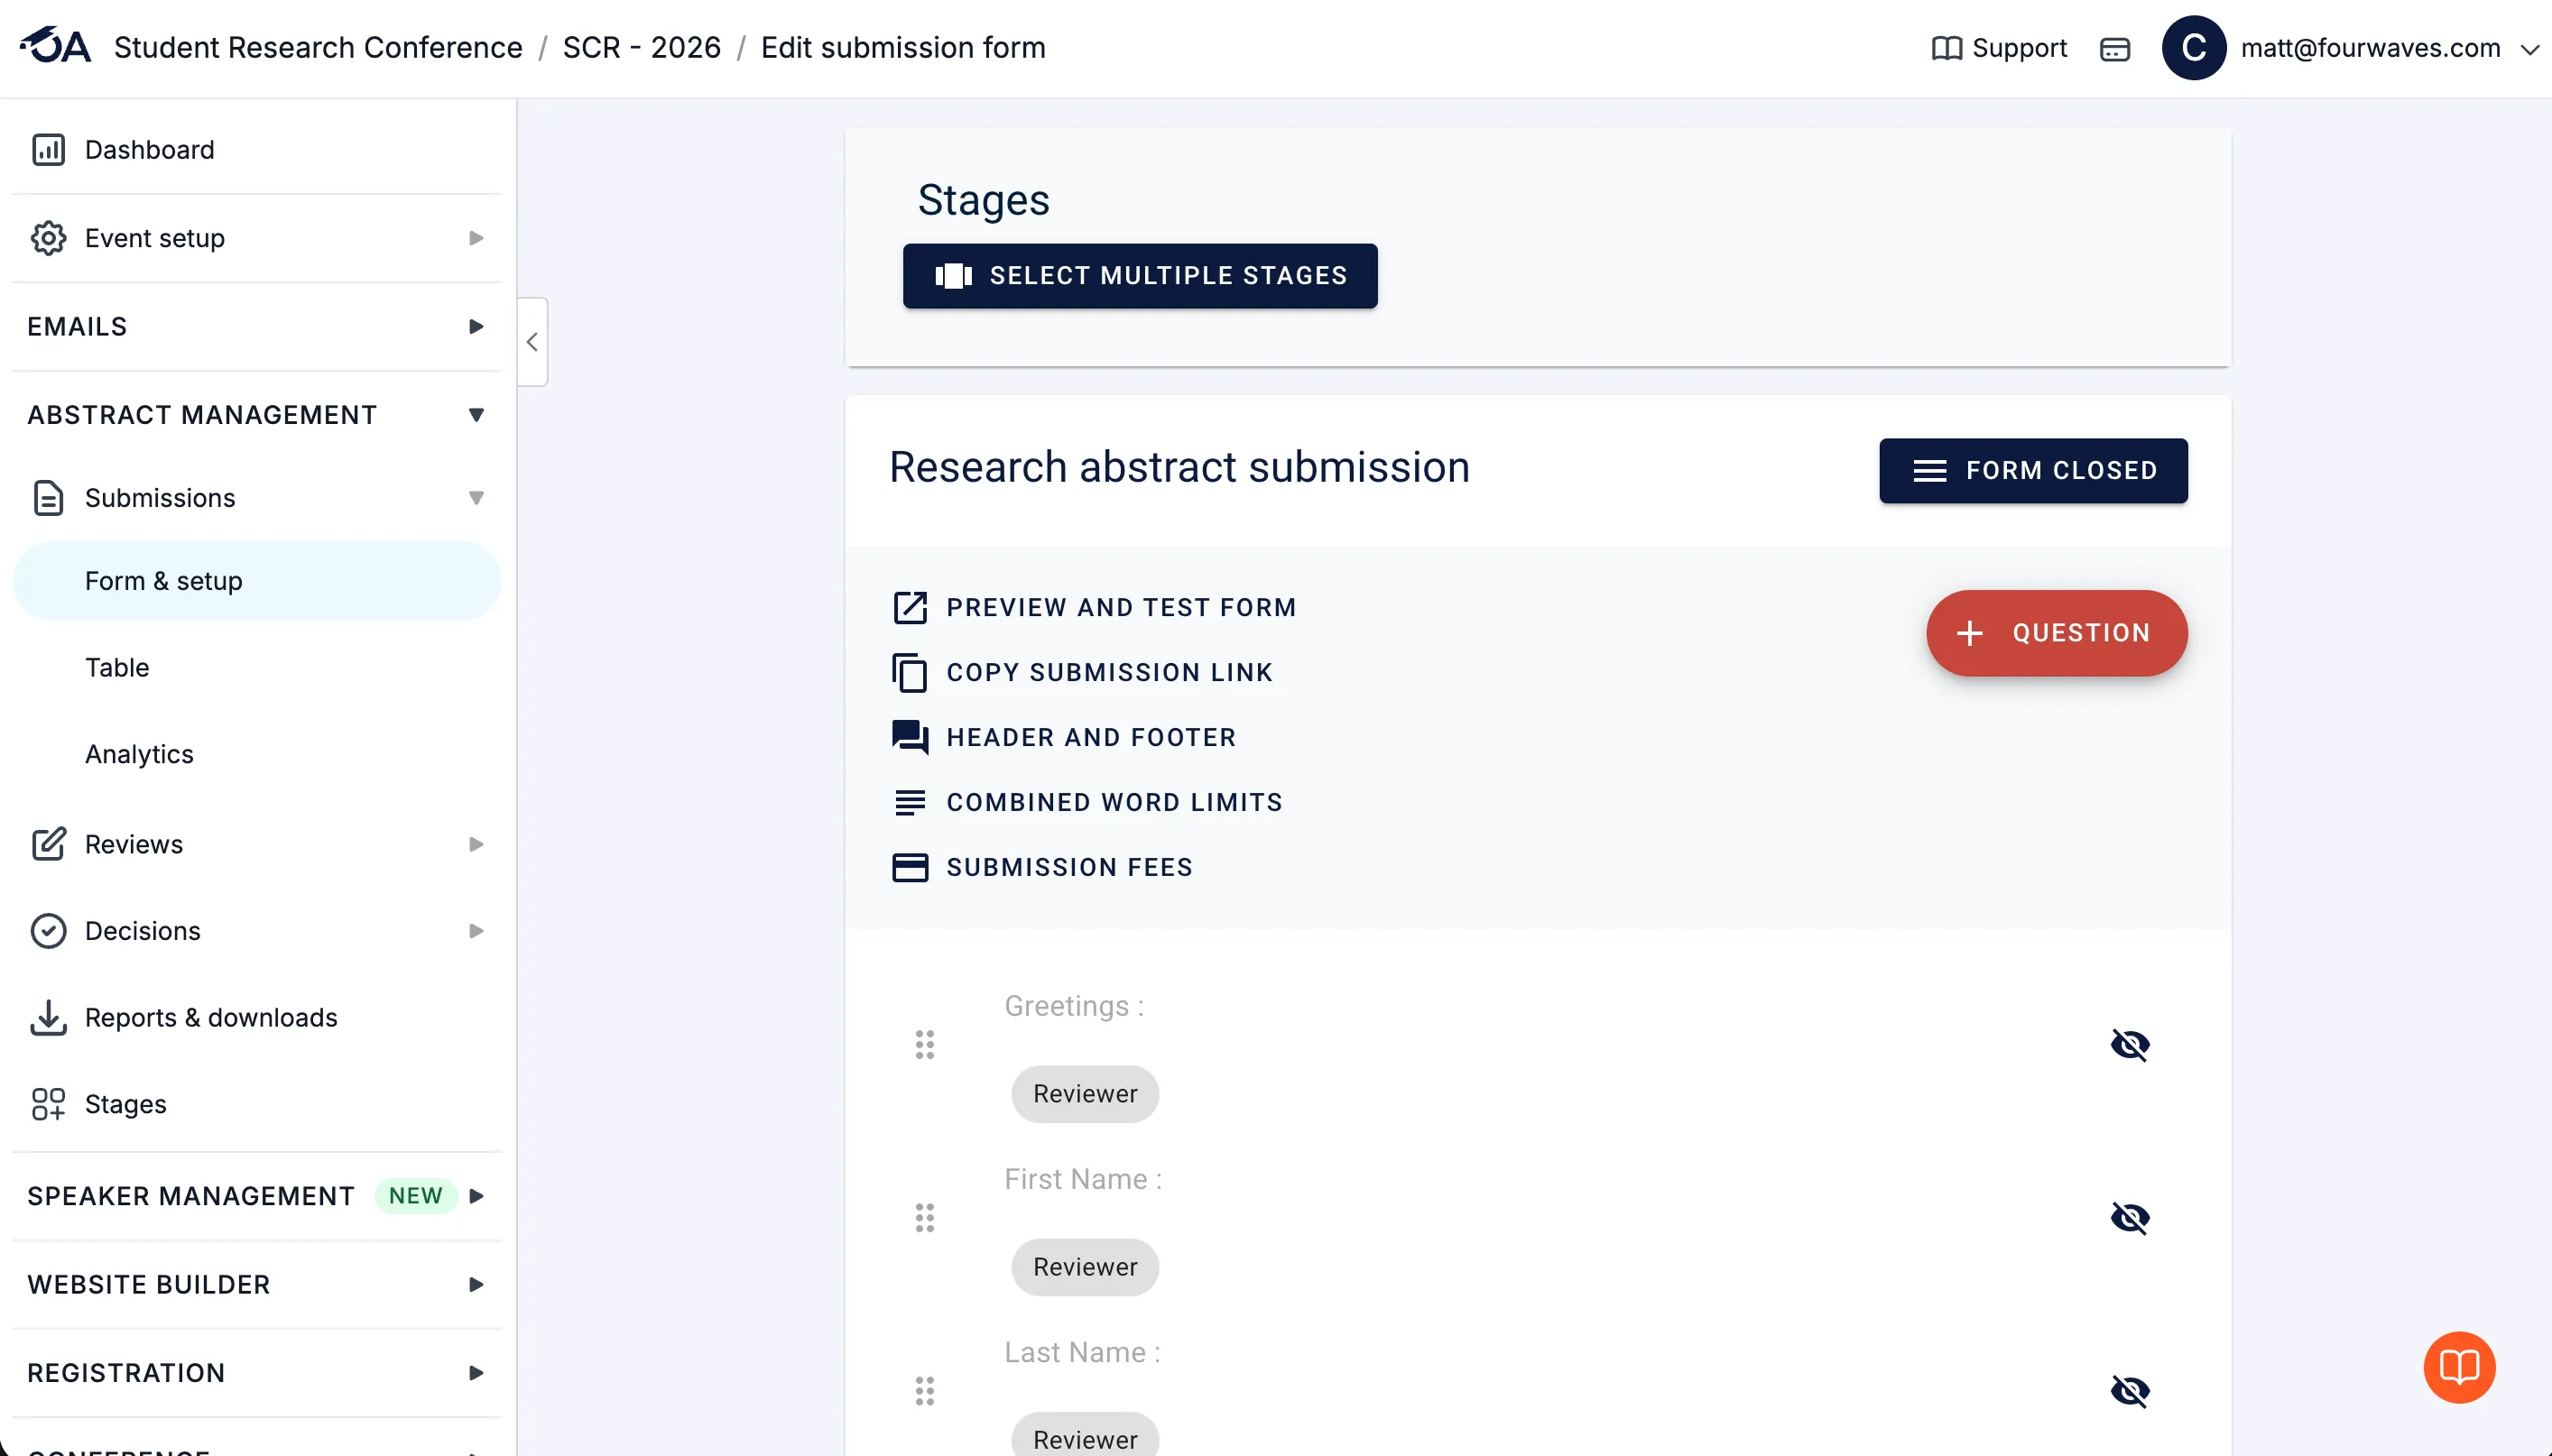Click matt@fourwaves.com account email
The image size is (2552, 1456).
pos(2370,48)
